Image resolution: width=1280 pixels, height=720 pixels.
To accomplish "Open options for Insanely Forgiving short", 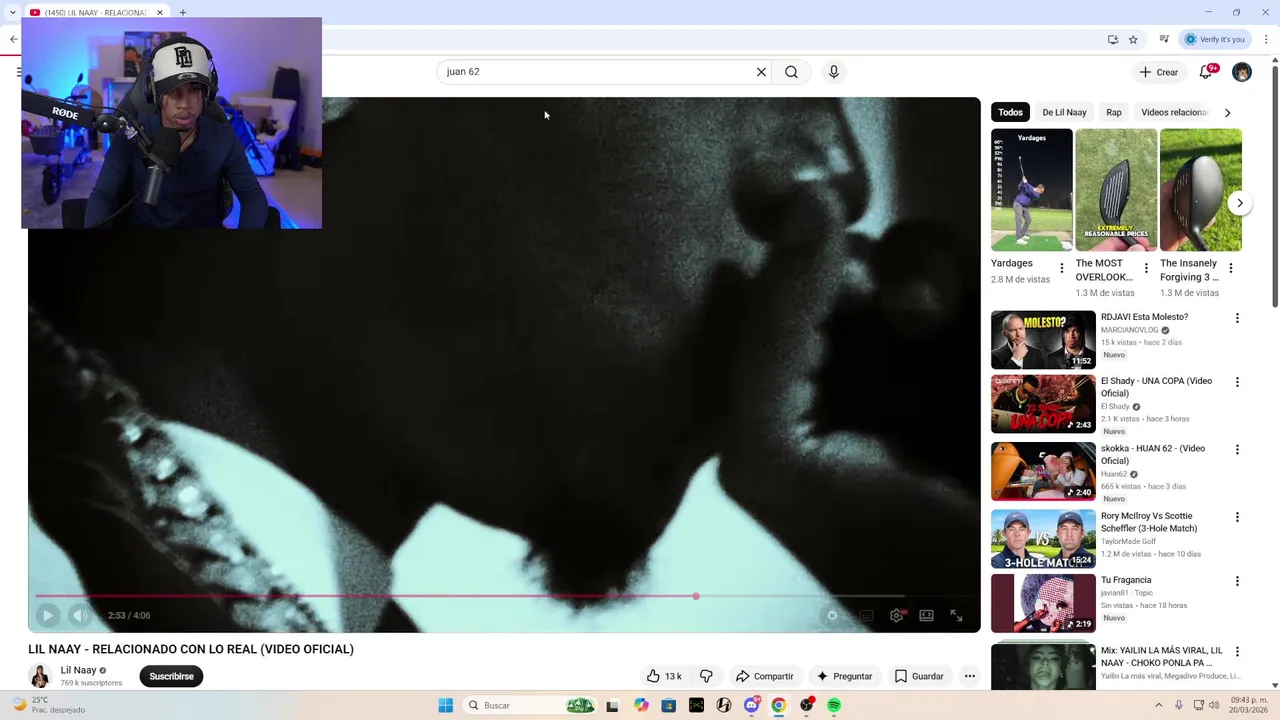I will tap(1231, 268).
